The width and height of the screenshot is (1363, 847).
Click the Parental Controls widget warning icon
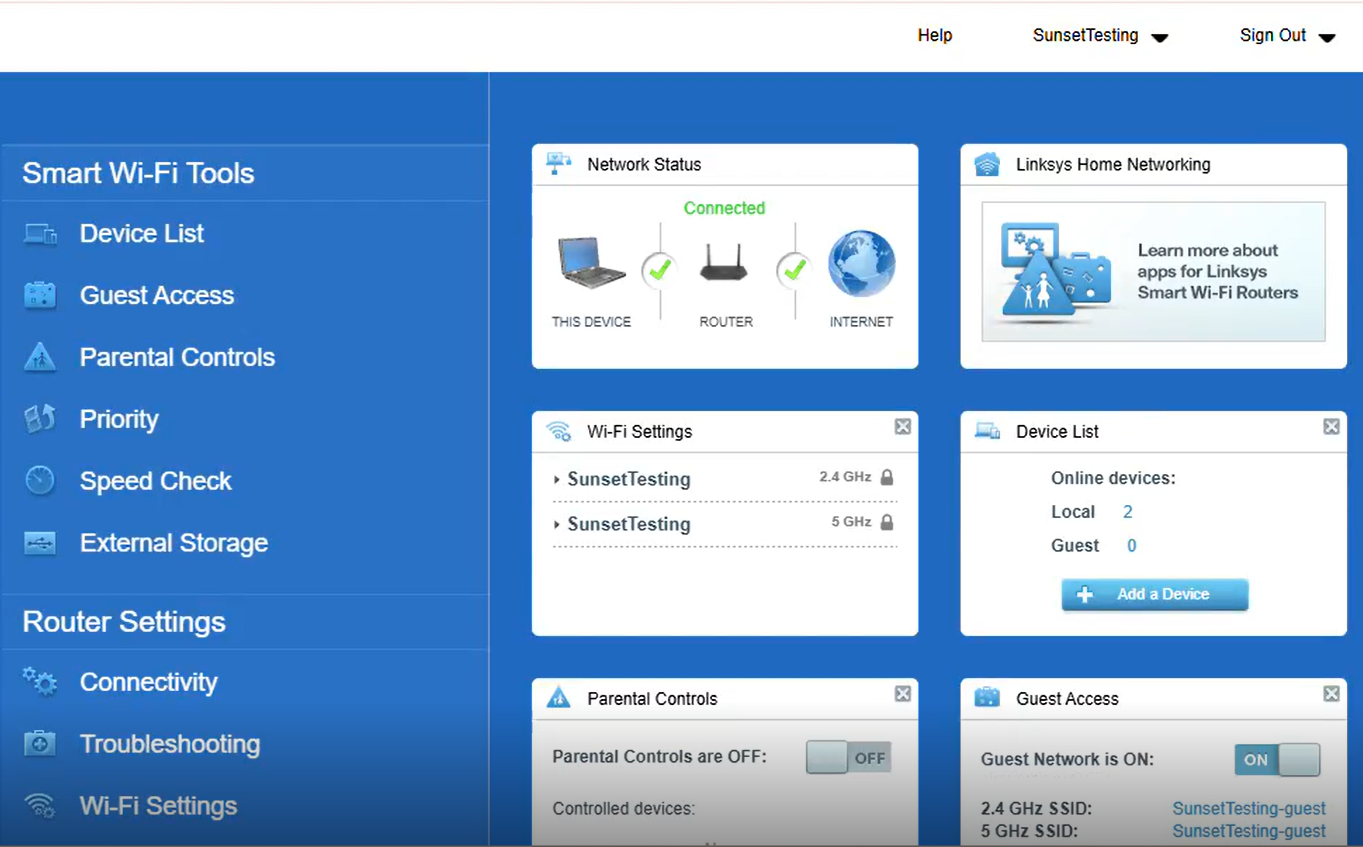(558, 698)
